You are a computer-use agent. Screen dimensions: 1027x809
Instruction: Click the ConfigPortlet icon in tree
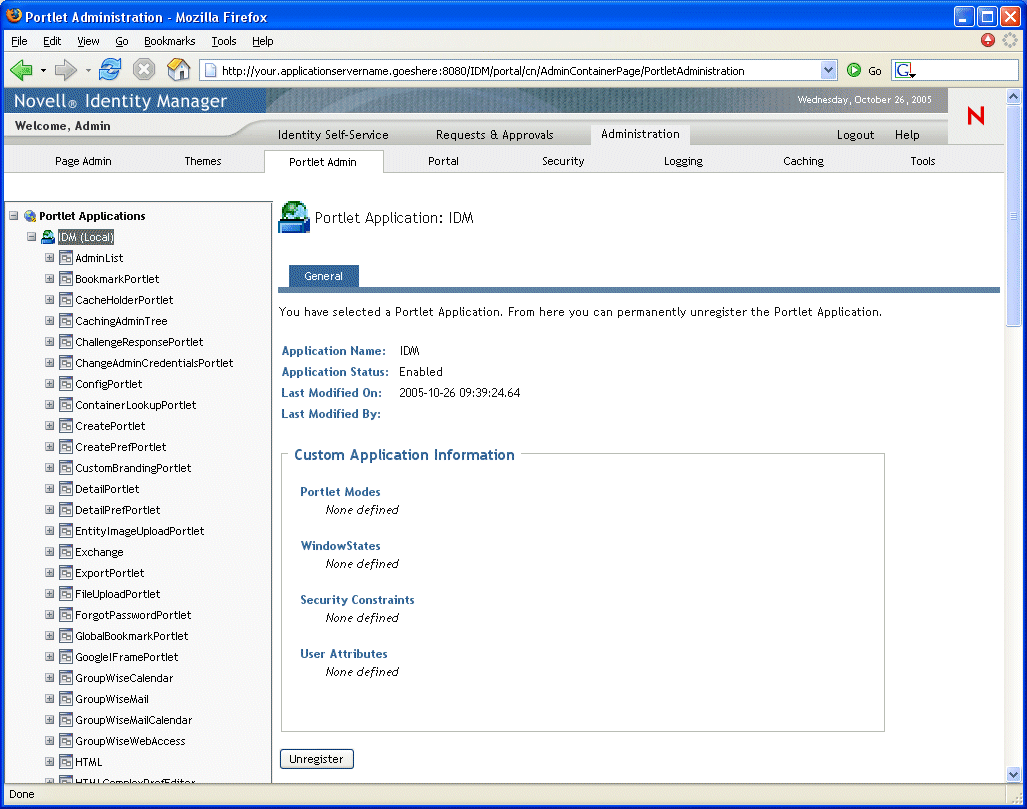[x=65, y=384]
